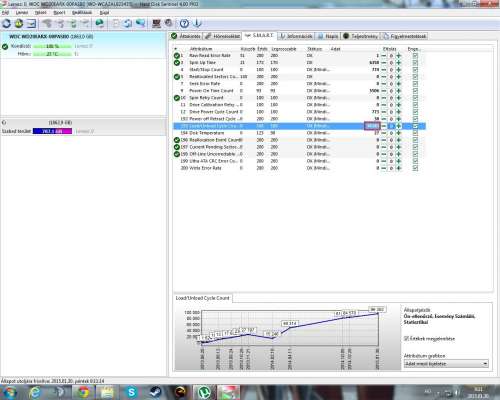Click the globe toolbar icon
500x400 pixels.
(100, 23)
